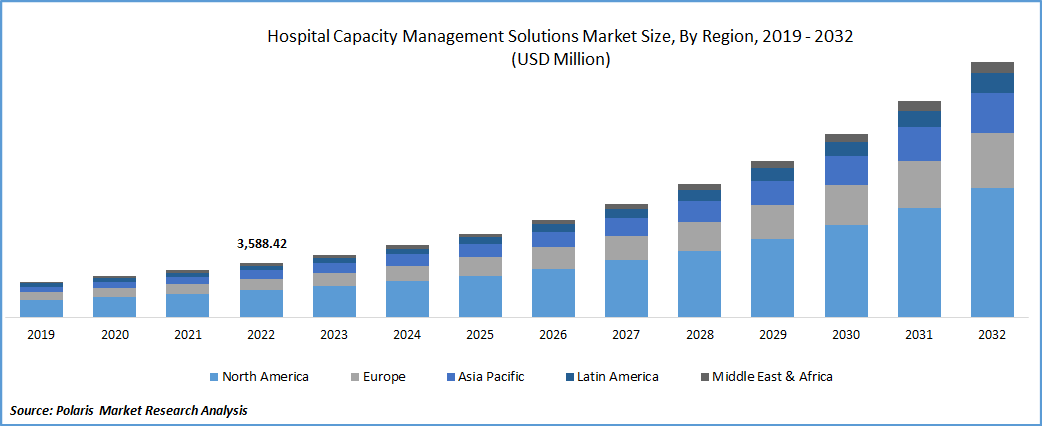Select North America segment of 2032 bar

click(x=992, y=253)
